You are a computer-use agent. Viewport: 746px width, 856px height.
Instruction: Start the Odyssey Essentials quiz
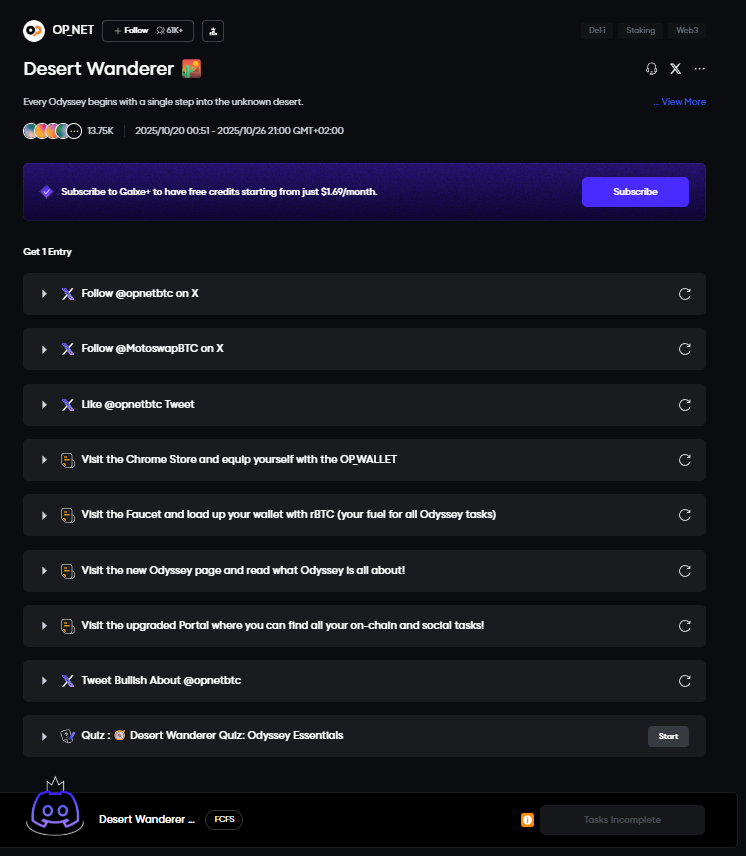tap(668, 736)
